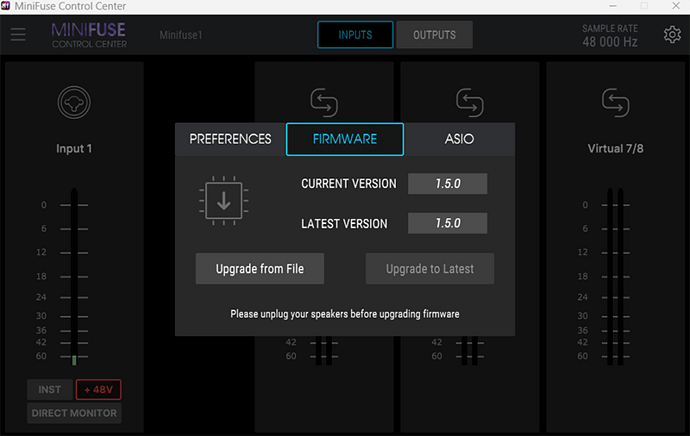Click Upgrade to Latest button
The image size is (690, 436).
click(x=430, y=268)
